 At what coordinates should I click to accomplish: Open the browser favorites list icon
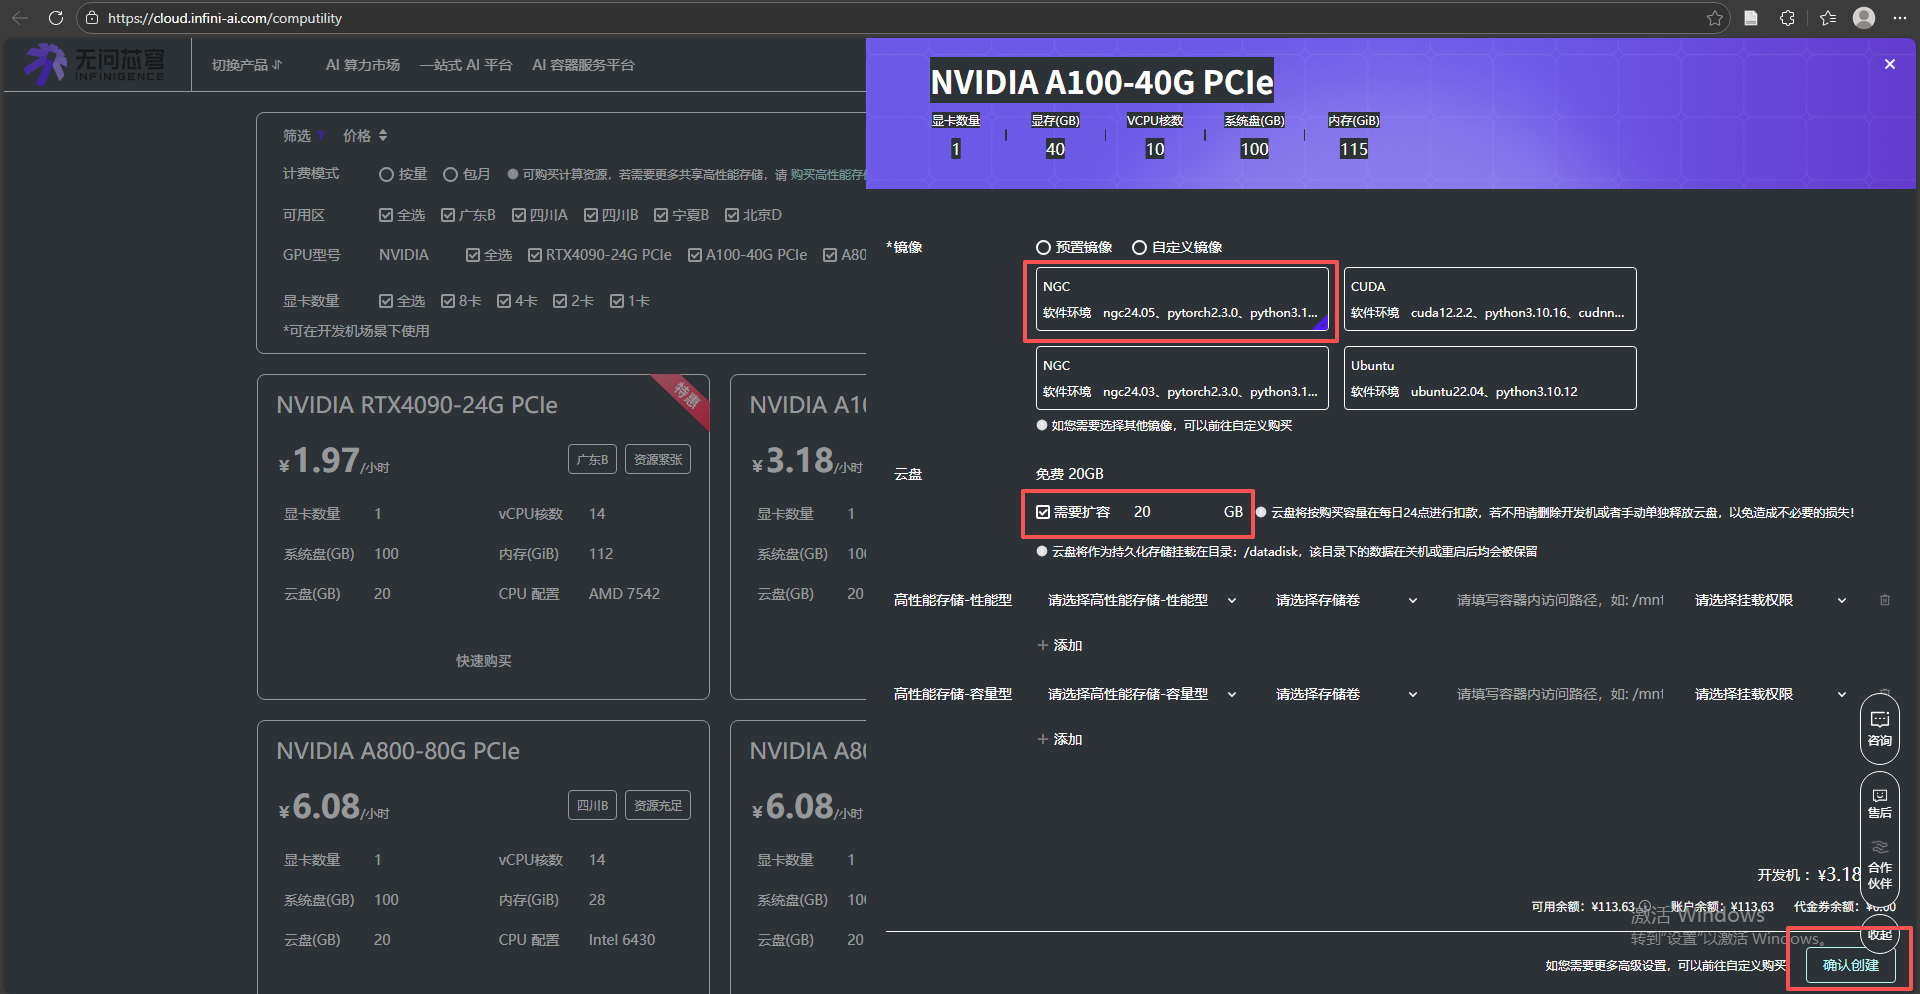1828,18
